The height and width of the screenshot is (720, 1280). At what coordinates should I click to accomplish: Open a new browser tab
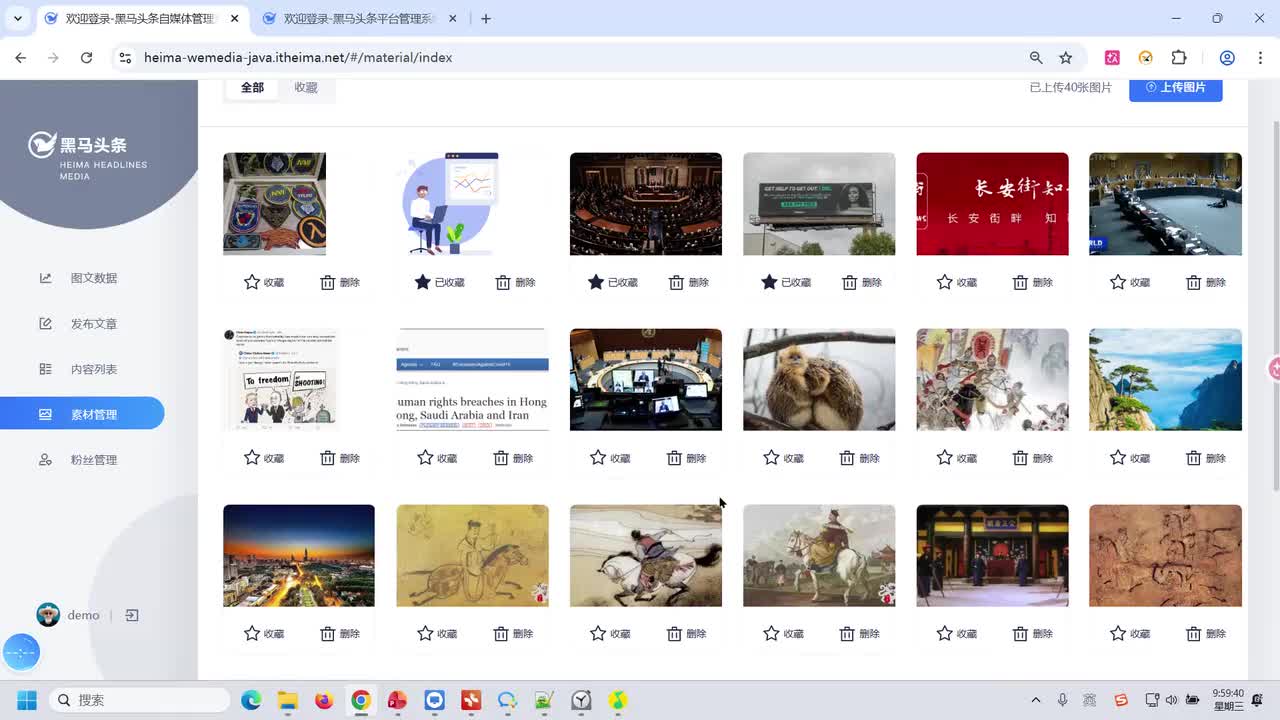486,19
